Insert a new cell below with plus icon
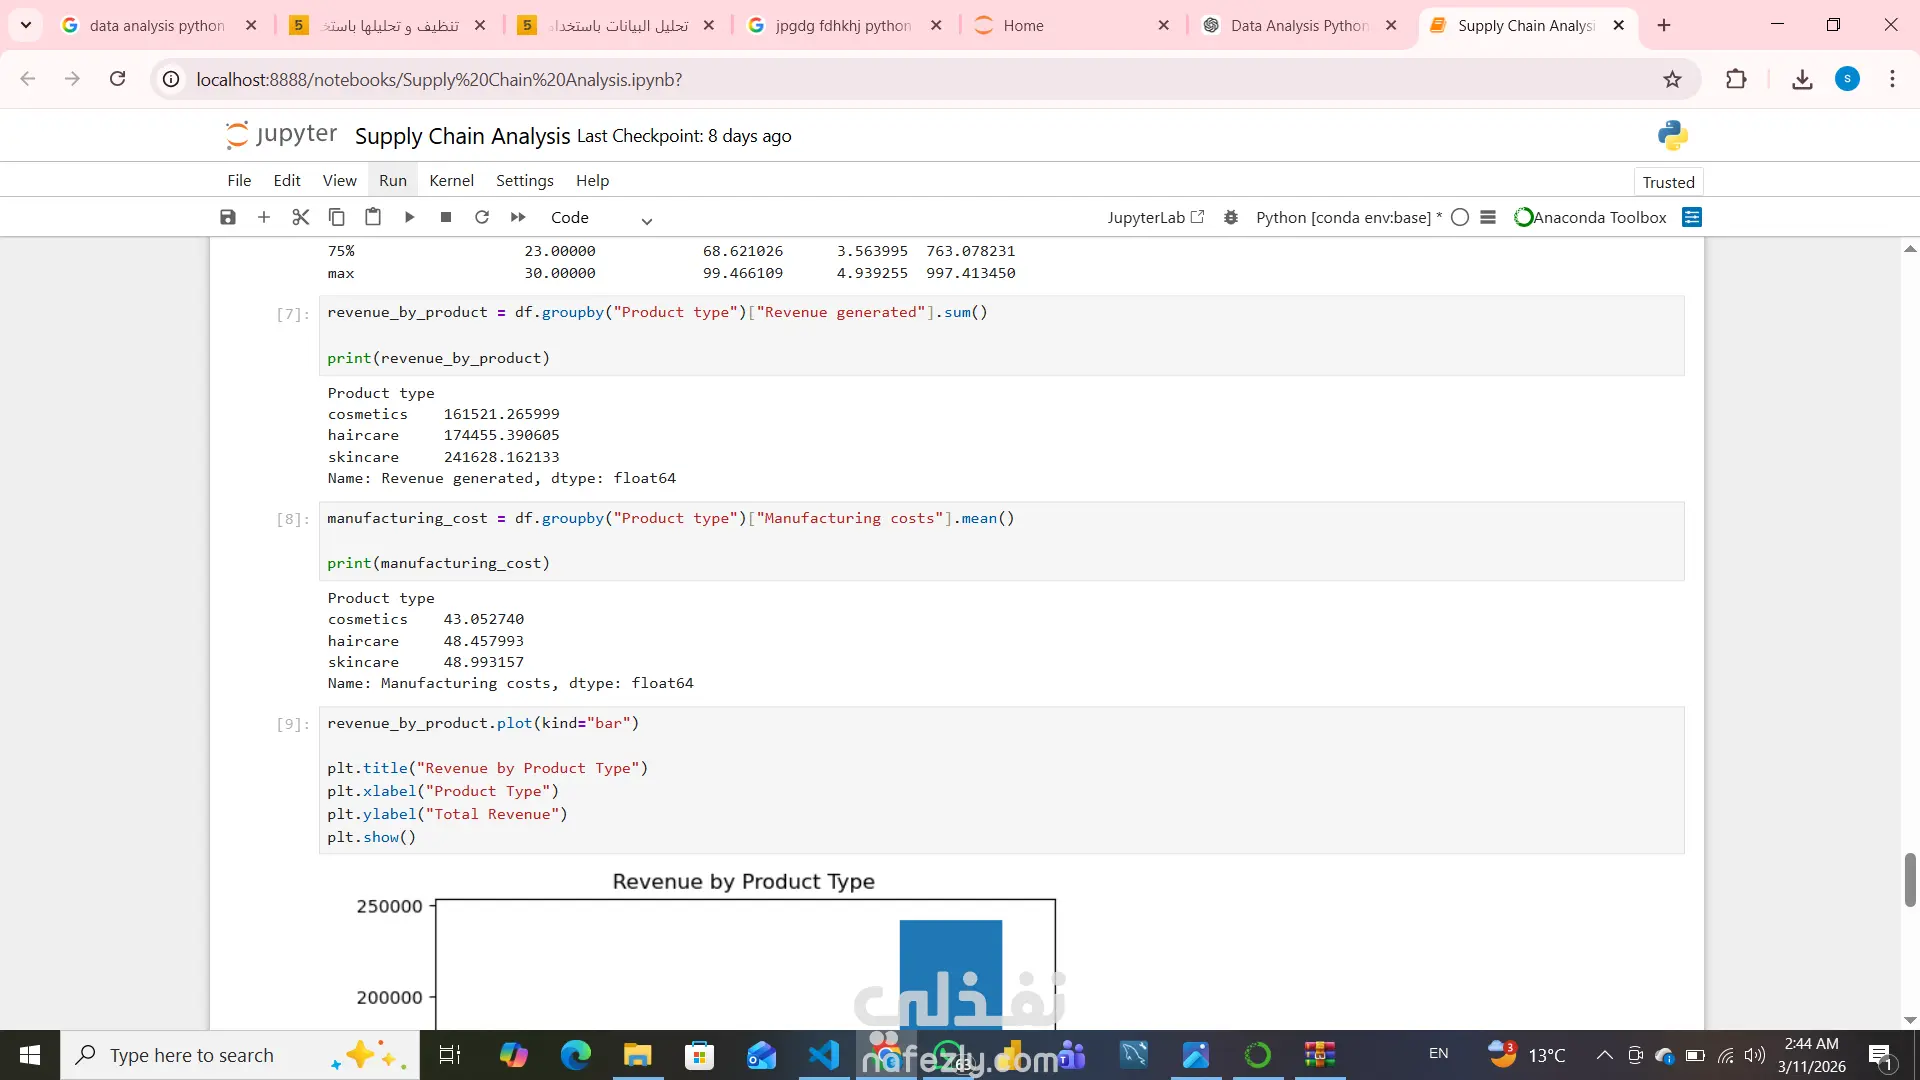 tap(264, 217)
